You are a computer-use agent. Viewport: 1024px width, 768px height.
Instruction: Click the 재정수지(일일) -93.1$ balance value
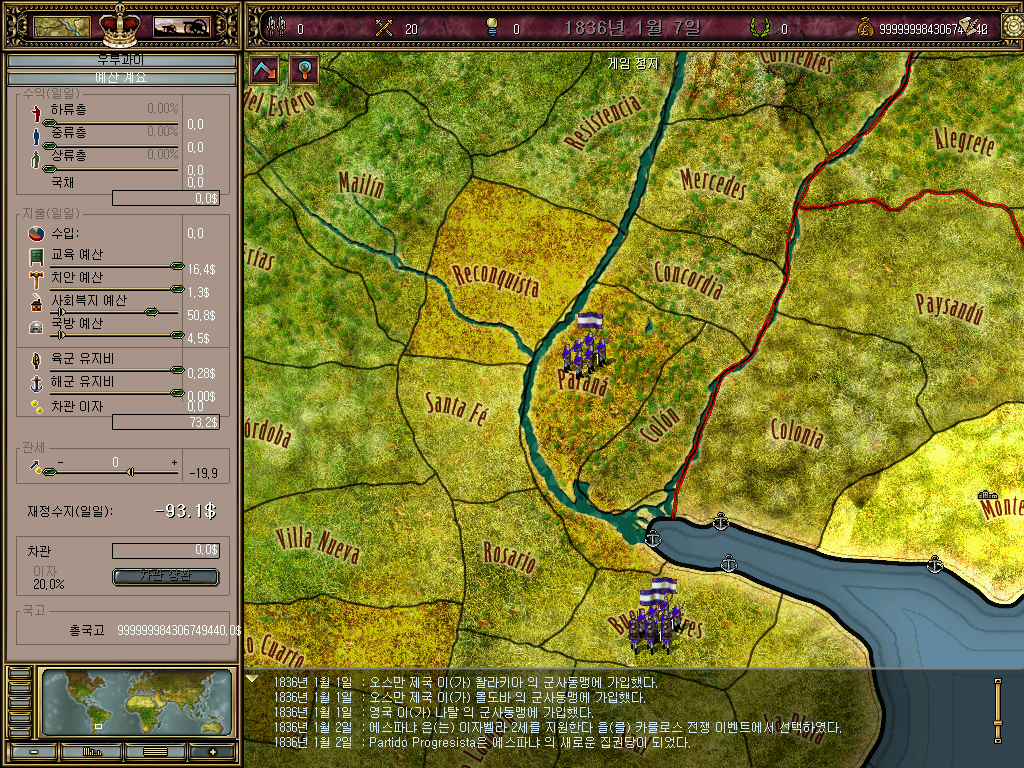[185, 511]
